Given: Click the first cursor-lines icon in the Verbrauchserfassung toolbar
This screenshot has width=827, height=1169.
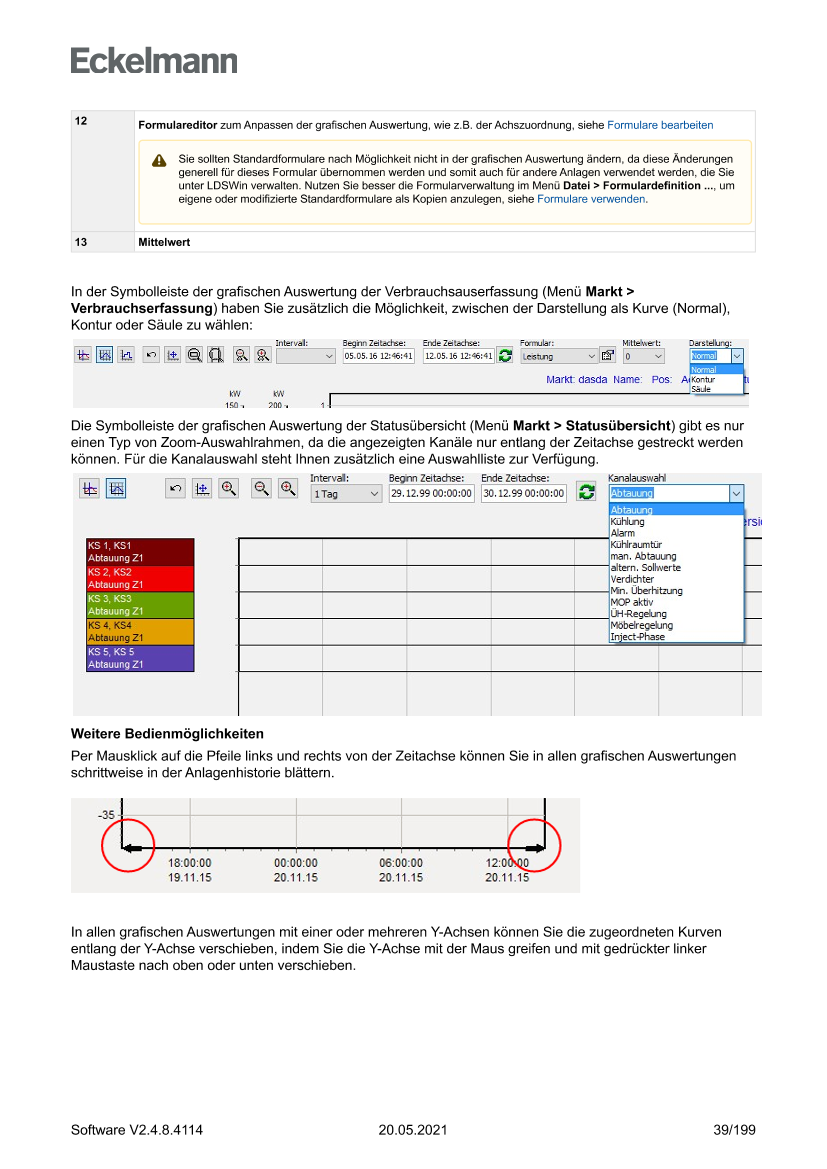Looking at the screenshot, I should [83, 355].
